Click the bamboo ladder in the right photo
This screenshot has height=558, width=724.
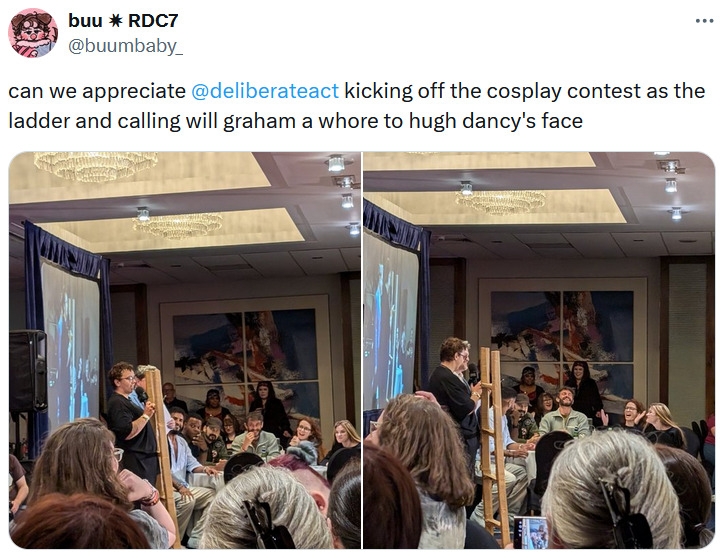coord(494,446)
